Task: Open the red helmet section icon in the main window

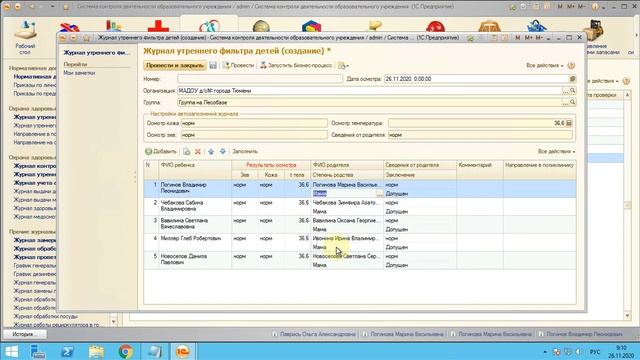Action: point(435,27)
